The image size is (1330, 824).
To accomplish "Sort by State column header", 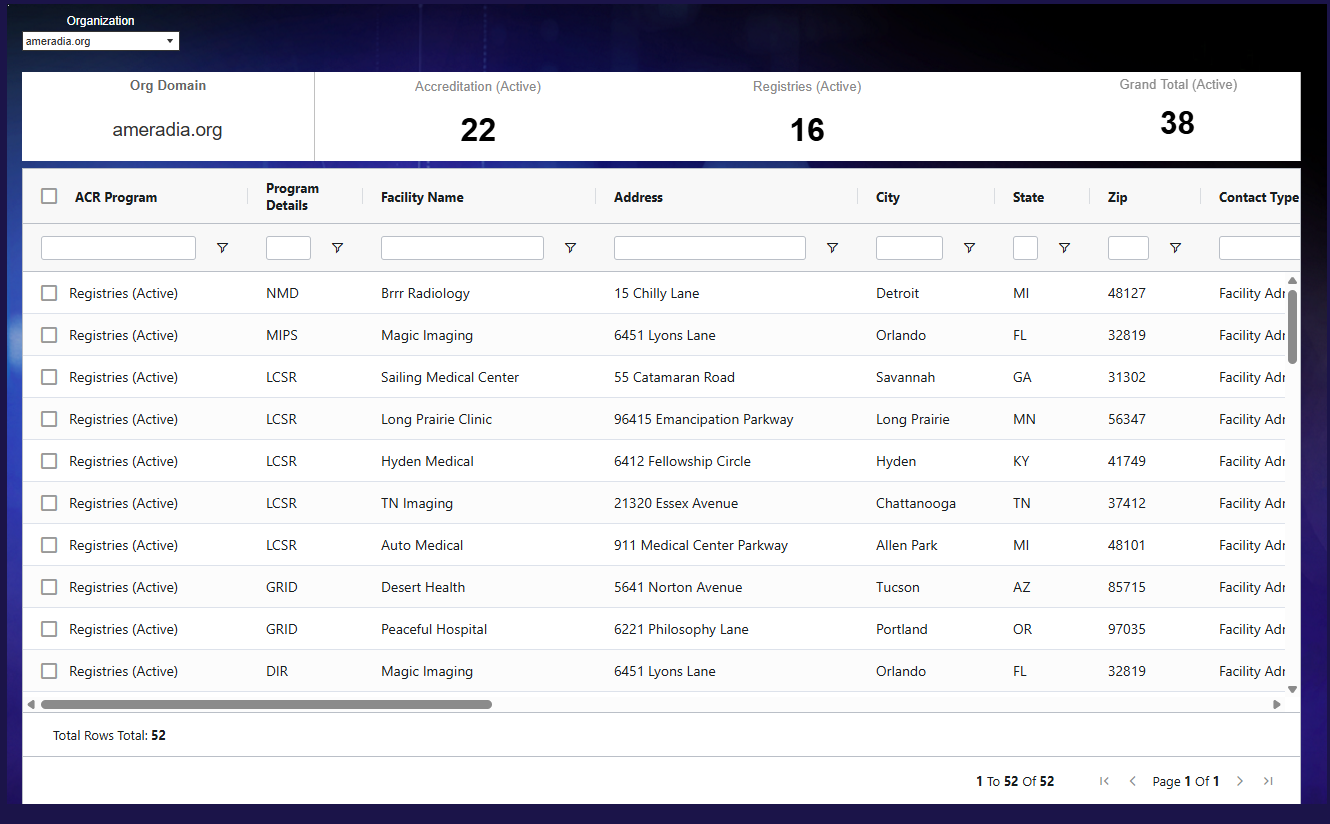I will [1028, 197].
